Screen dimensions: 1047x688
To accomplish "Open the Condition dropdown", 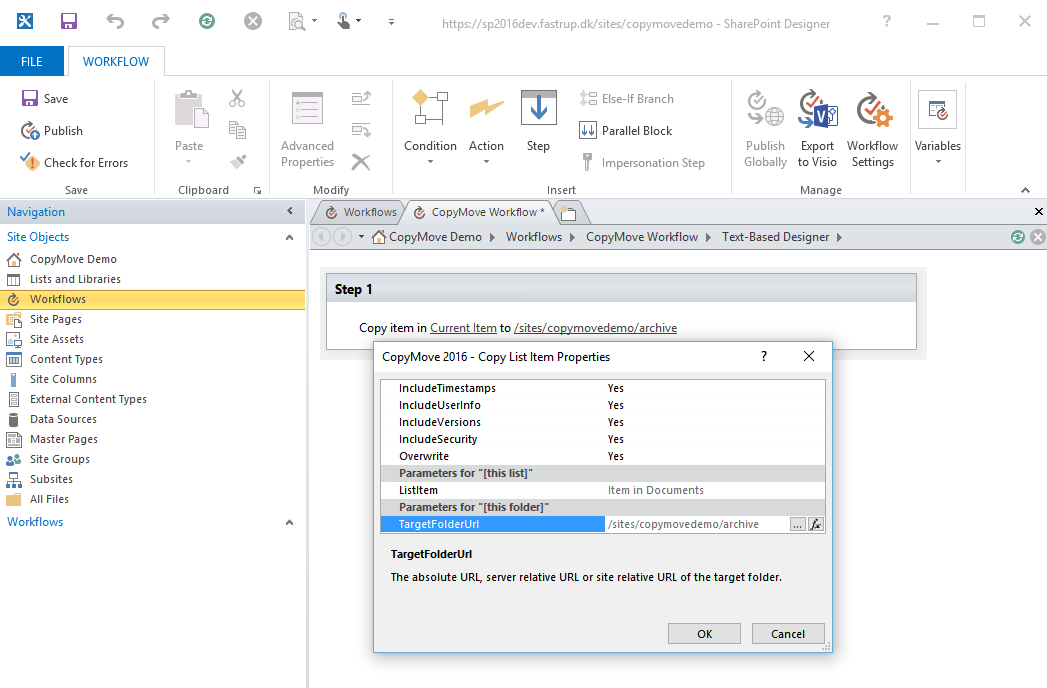I will tap(430, 152).
